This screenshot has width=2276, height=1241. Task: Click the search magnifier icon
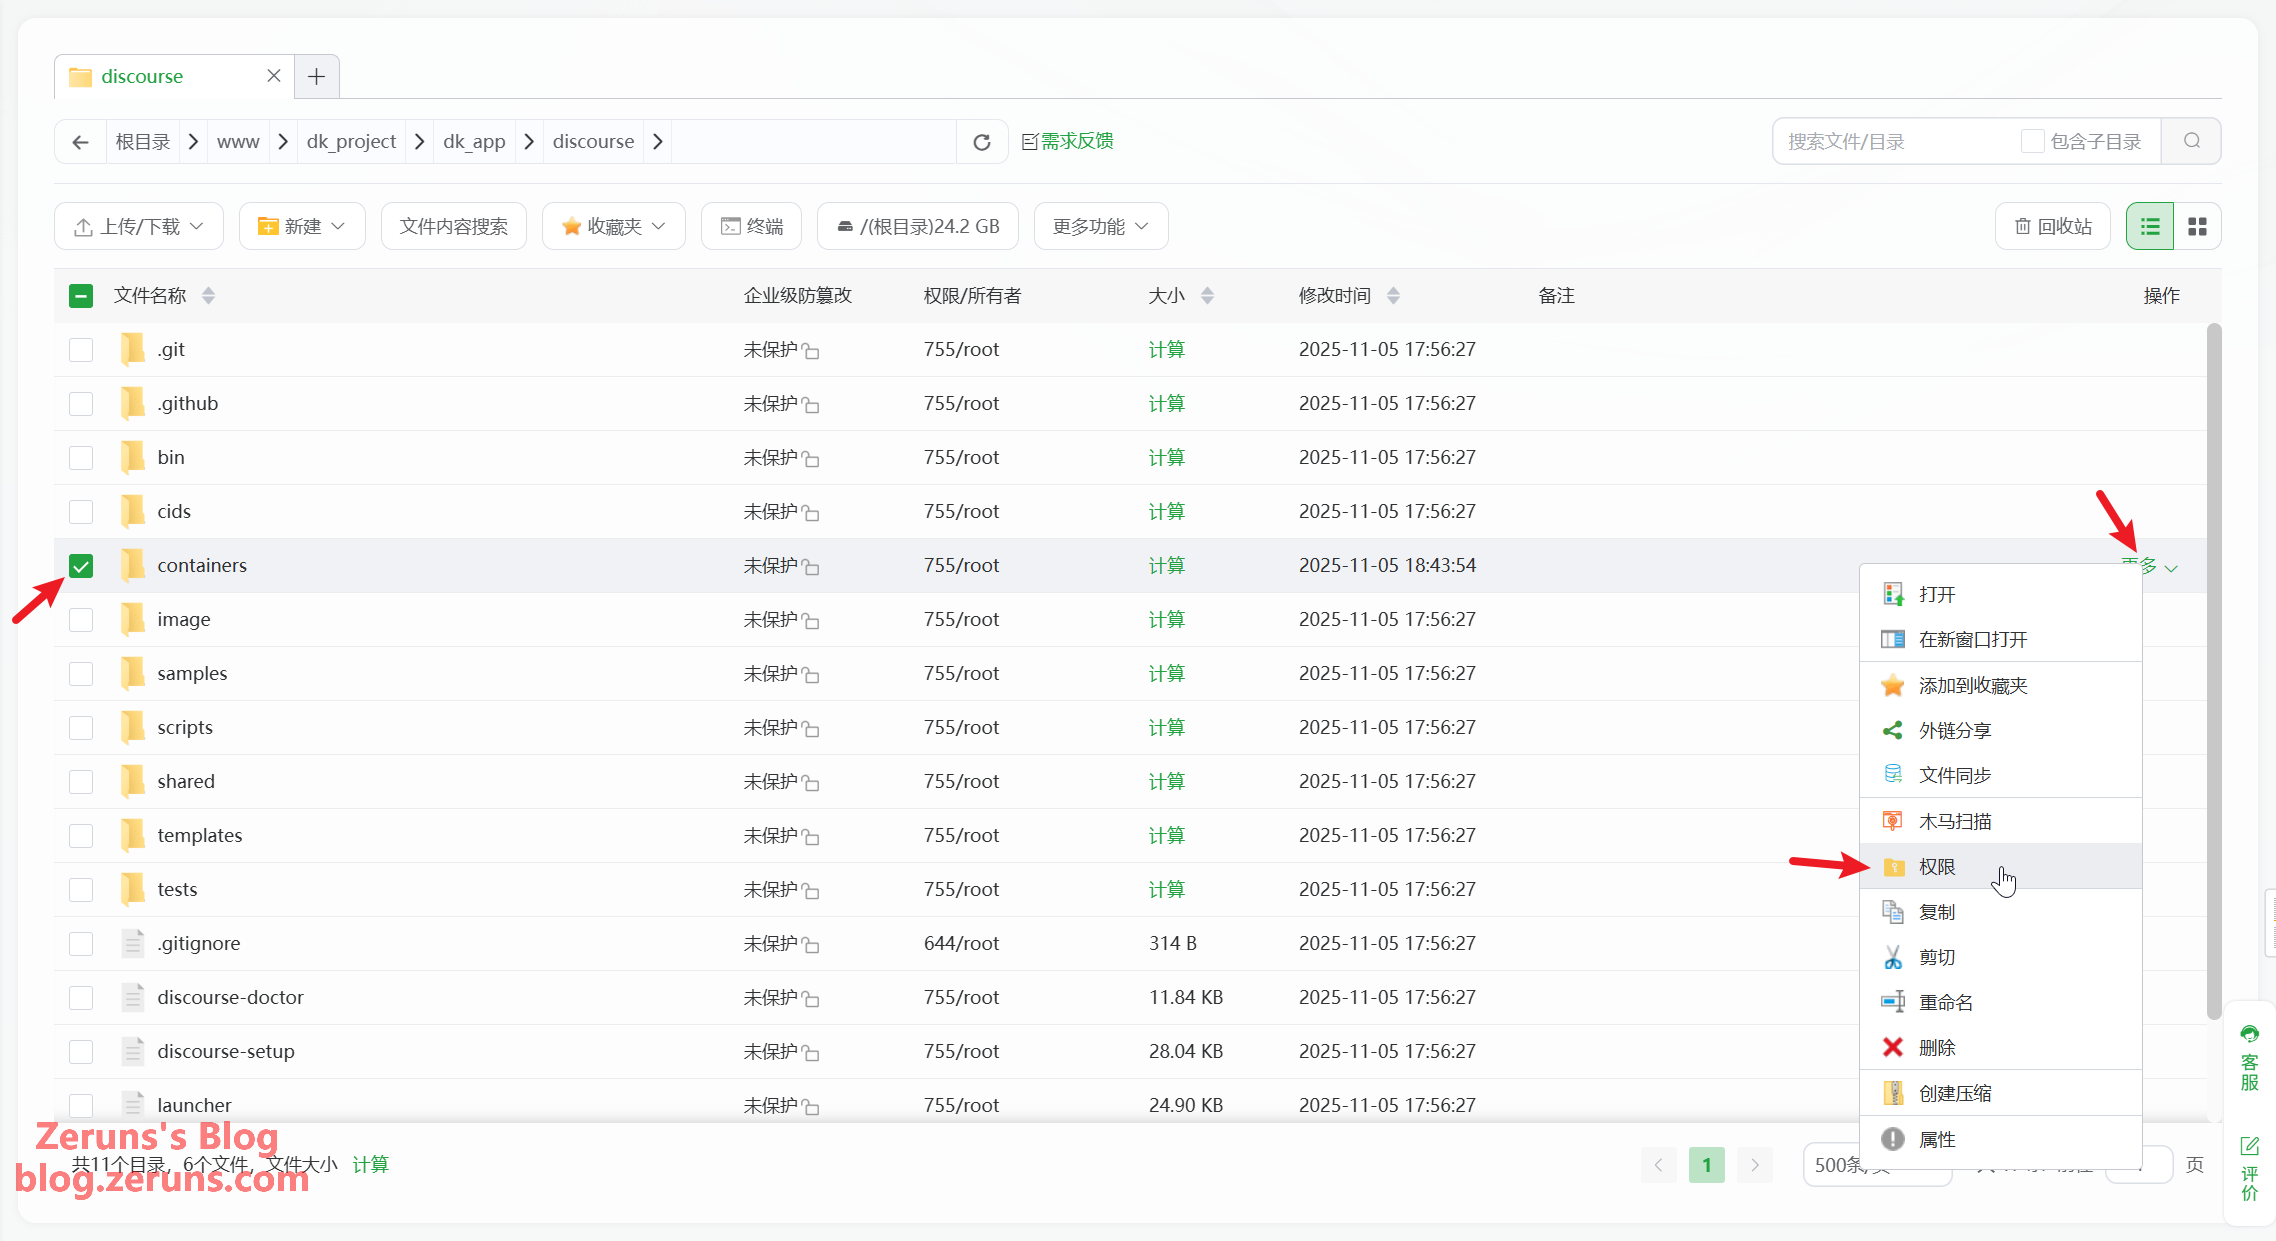[x=2191, y=141]
